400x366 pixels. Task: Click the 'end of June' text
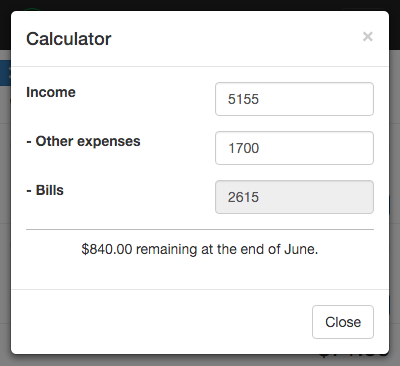[x=279, y=249]
